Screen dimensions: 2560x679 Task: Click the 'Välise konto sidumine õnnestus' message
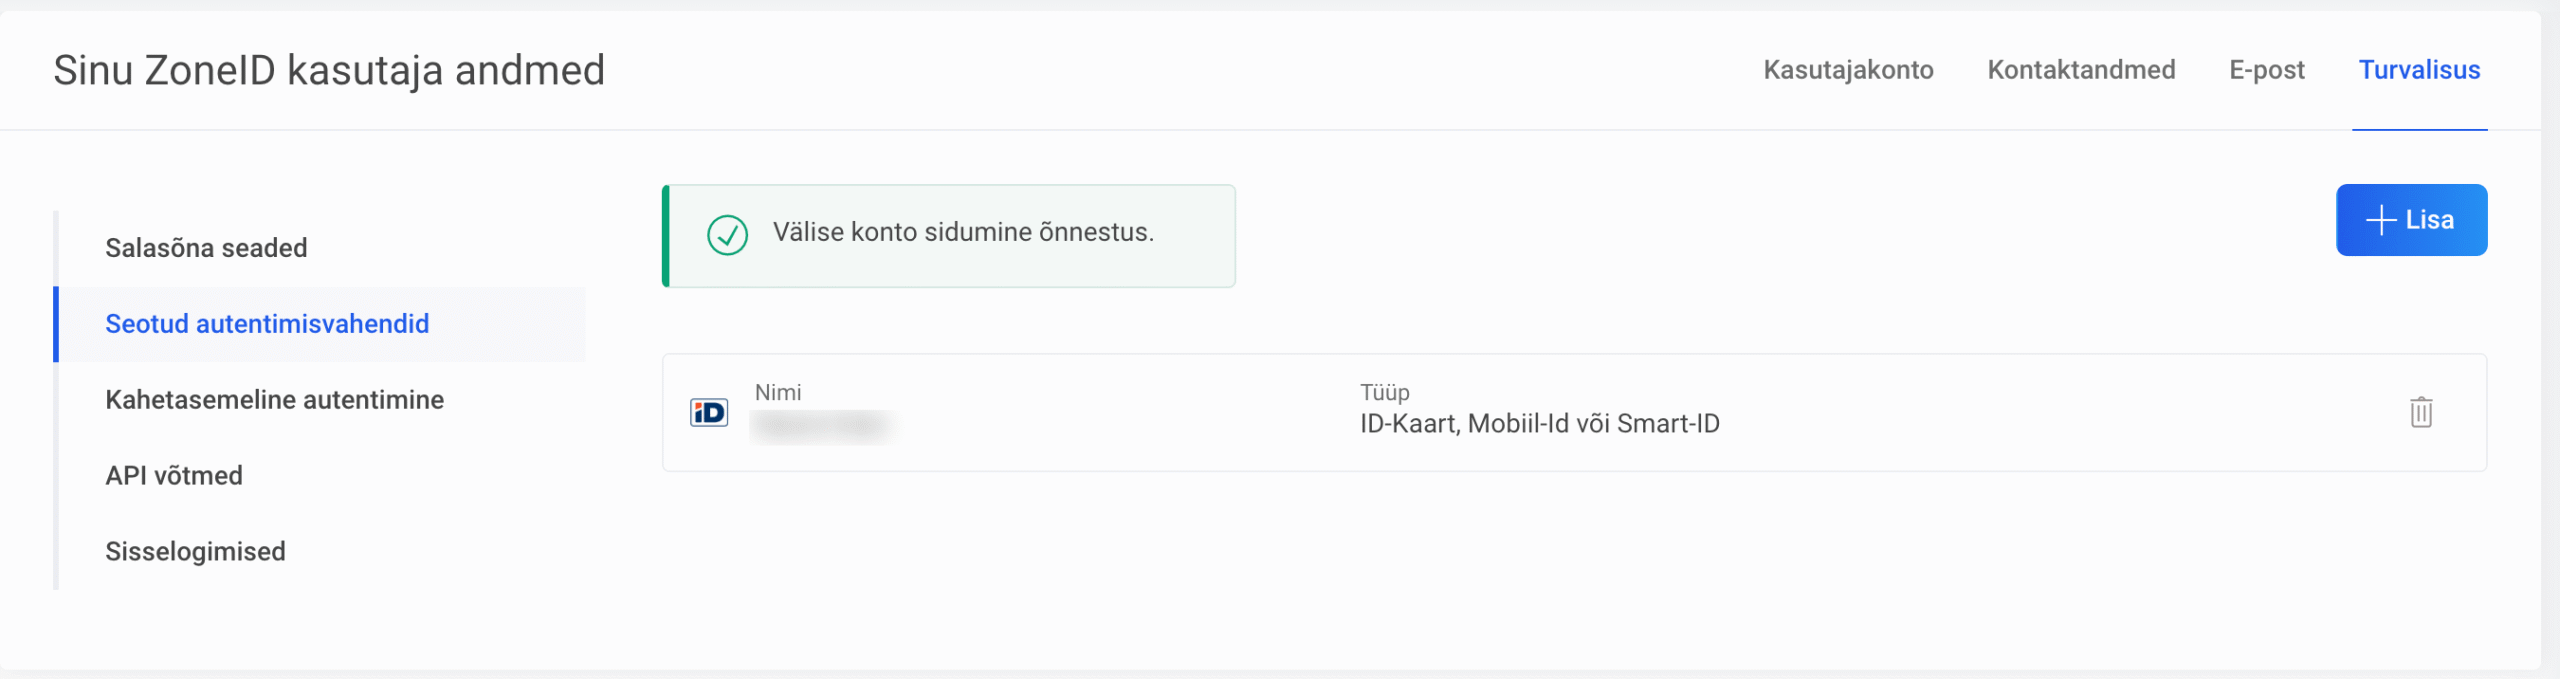pos(963,232)
